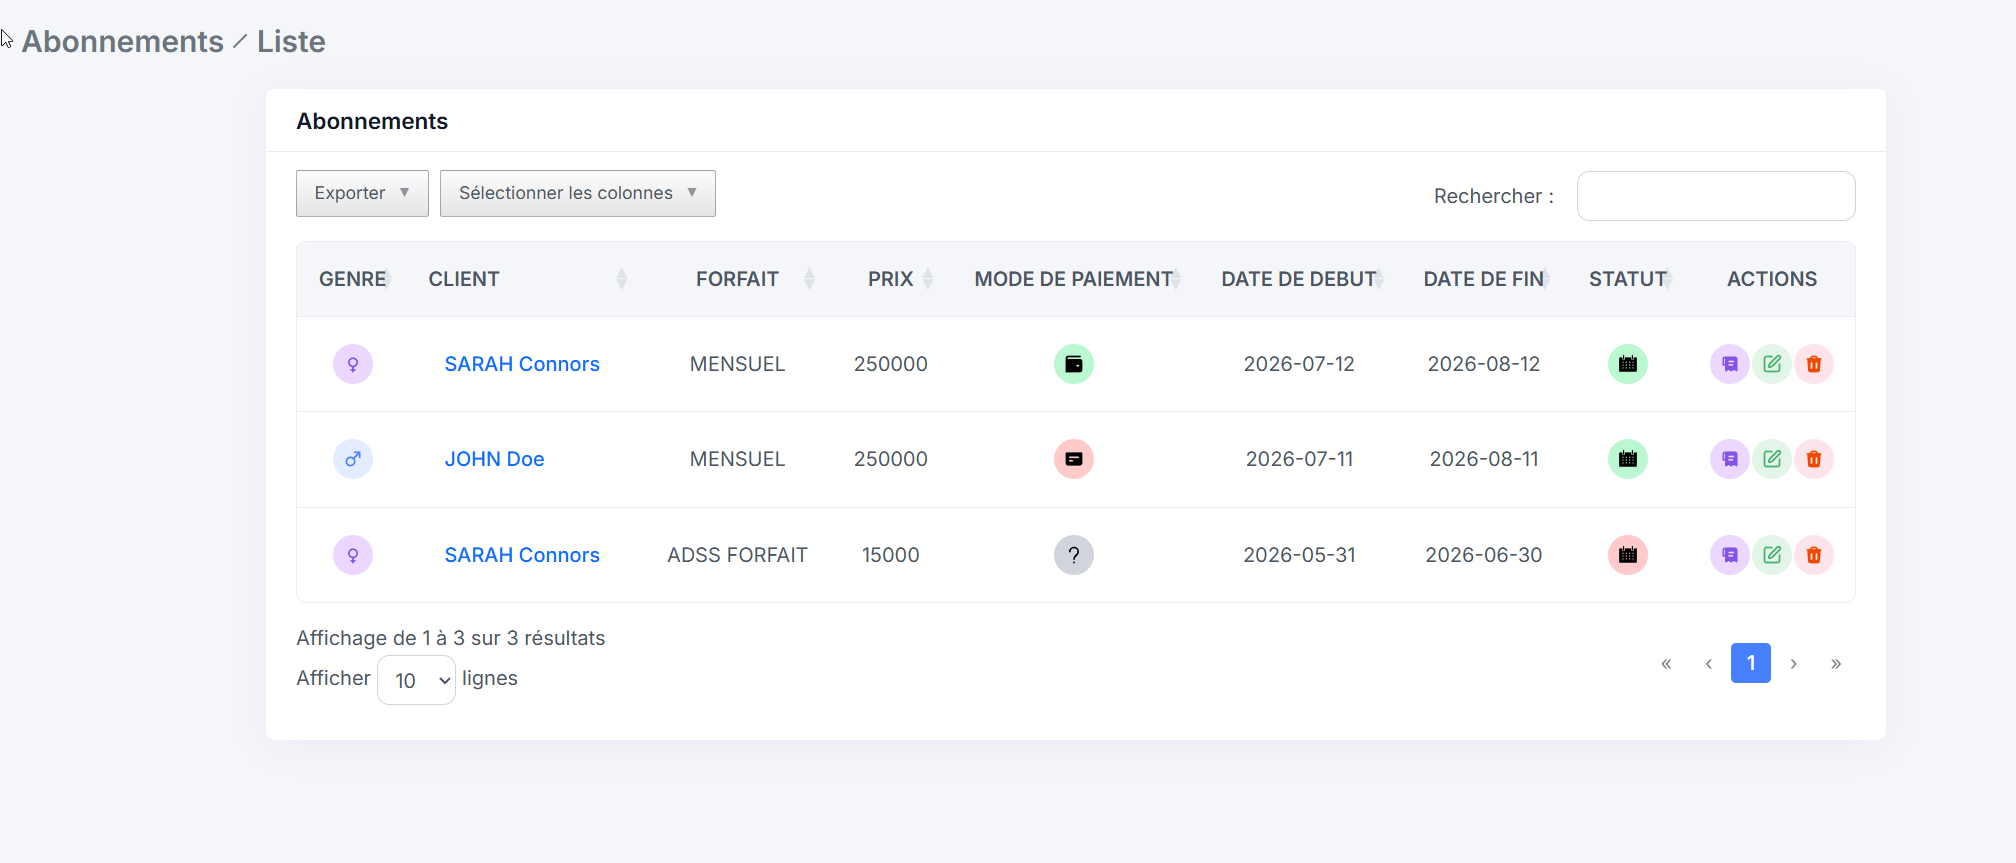Viewport: 2016px width, 863px height.
Task: Delete the 2026-07-12 SARAH Connors subscription
Action: [x=1814, y=364]
